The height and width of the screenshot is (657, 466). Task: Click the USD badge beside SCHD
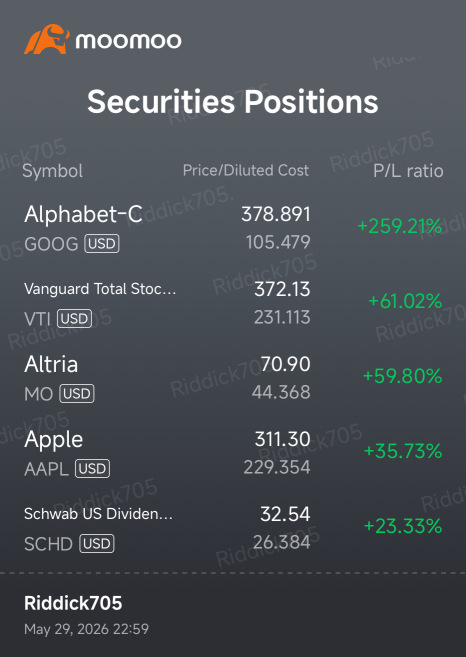tap(97, 544)
